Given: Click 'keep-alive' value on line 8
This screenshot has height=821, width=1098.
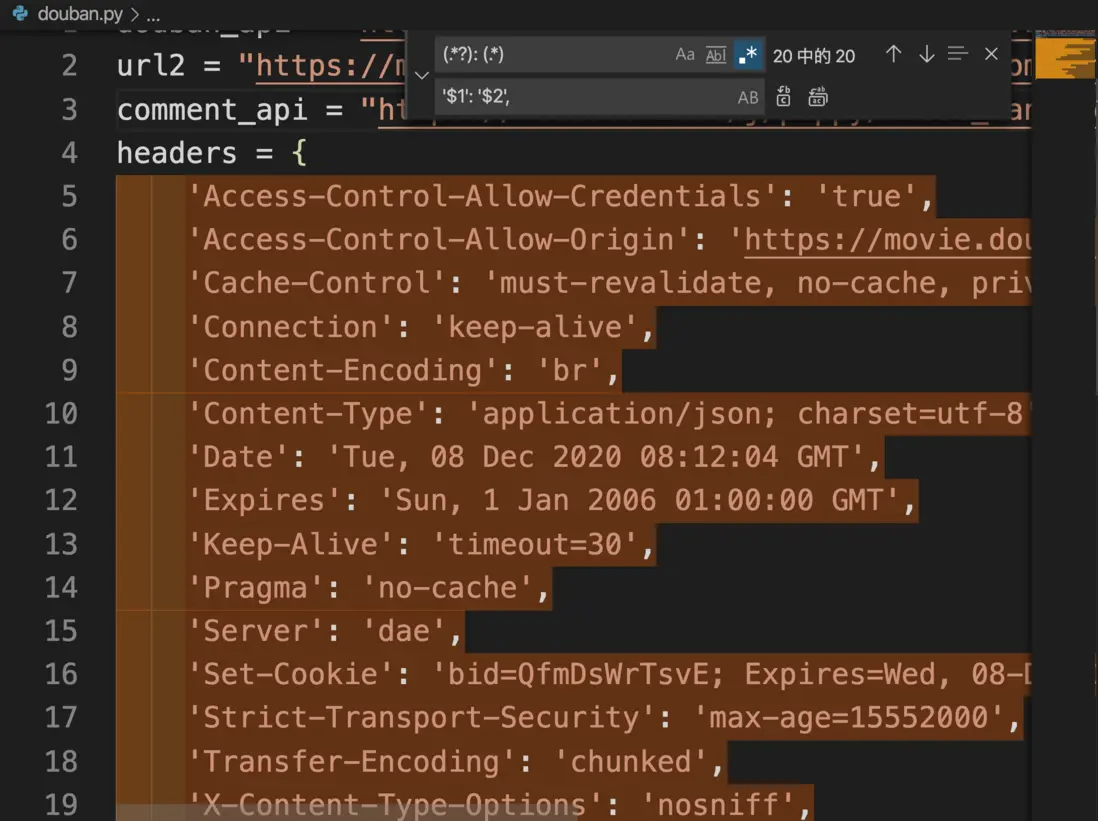Looking at the screenshot, I should (x=535, y=327).
